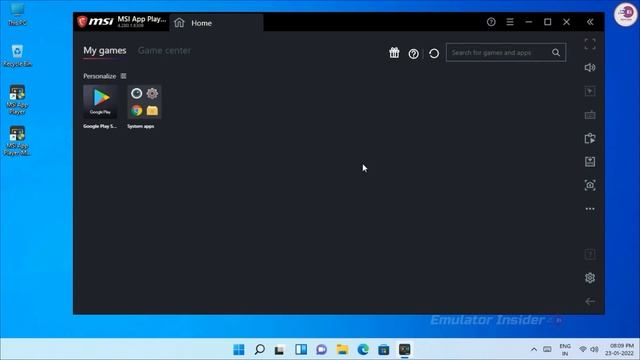Open Windows taskbar search
The height and width of the screenshot is (360, 640).
pyautogui.click(x=260, y=349)
